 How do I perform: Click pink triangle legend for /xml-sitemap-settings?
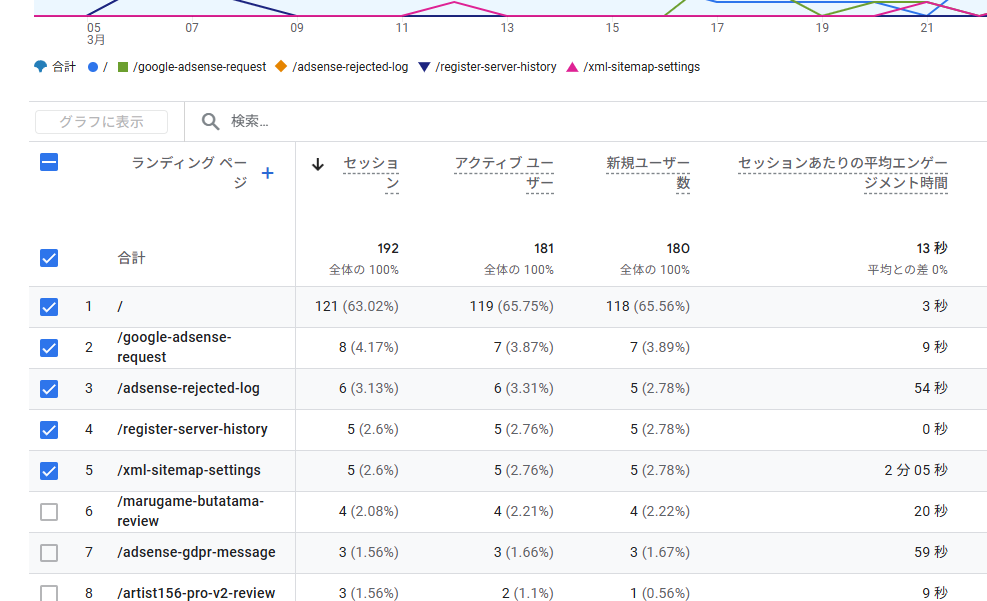pos(572,67)
